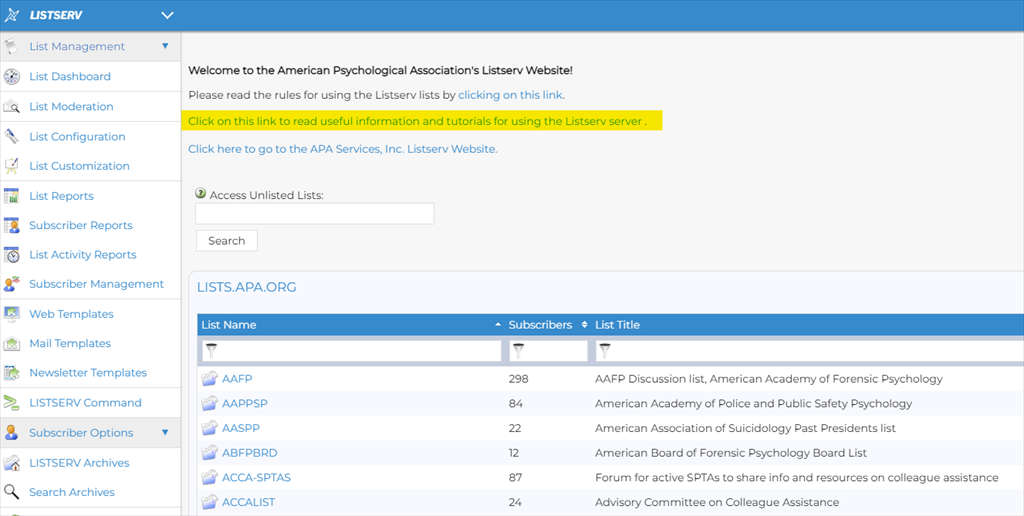Screen dimensions: 1024x516
Task: Click the List Dashboard gauge icon
Action: click(x=11, y=76)
